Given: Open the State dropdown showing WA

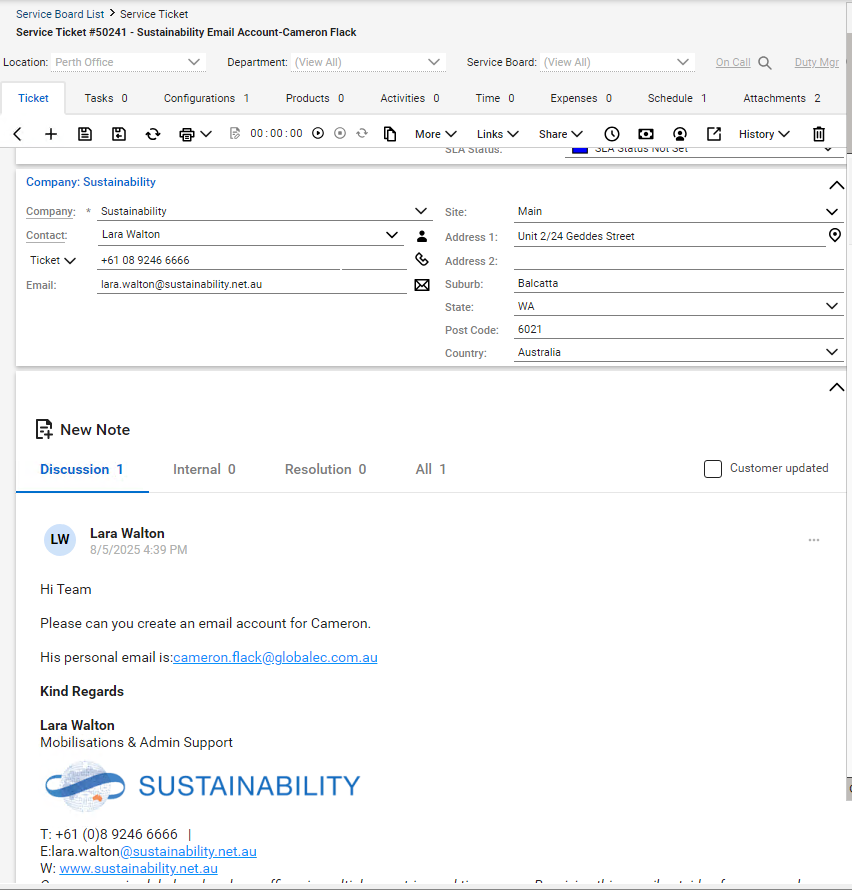Looking at the screenshot, I should [832, 307].
